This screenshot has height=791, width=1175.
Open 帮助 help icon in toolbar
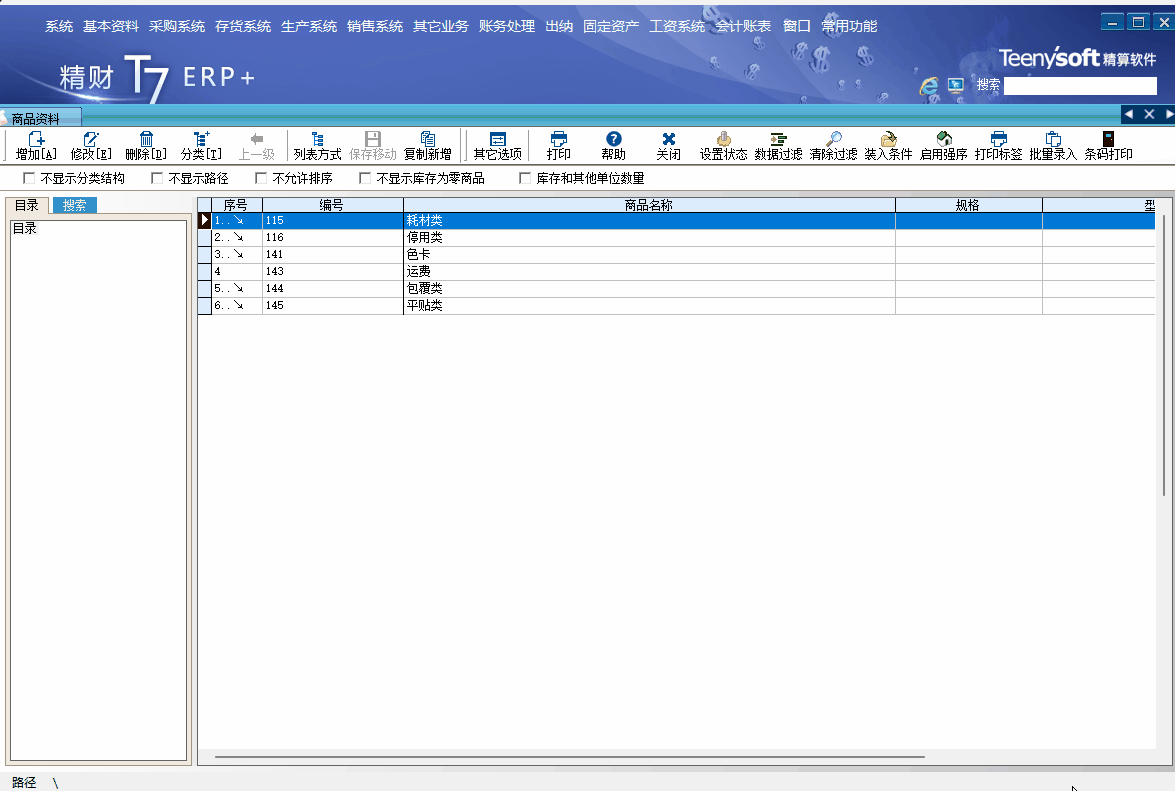pyautogui.click(x=614, y=139)
